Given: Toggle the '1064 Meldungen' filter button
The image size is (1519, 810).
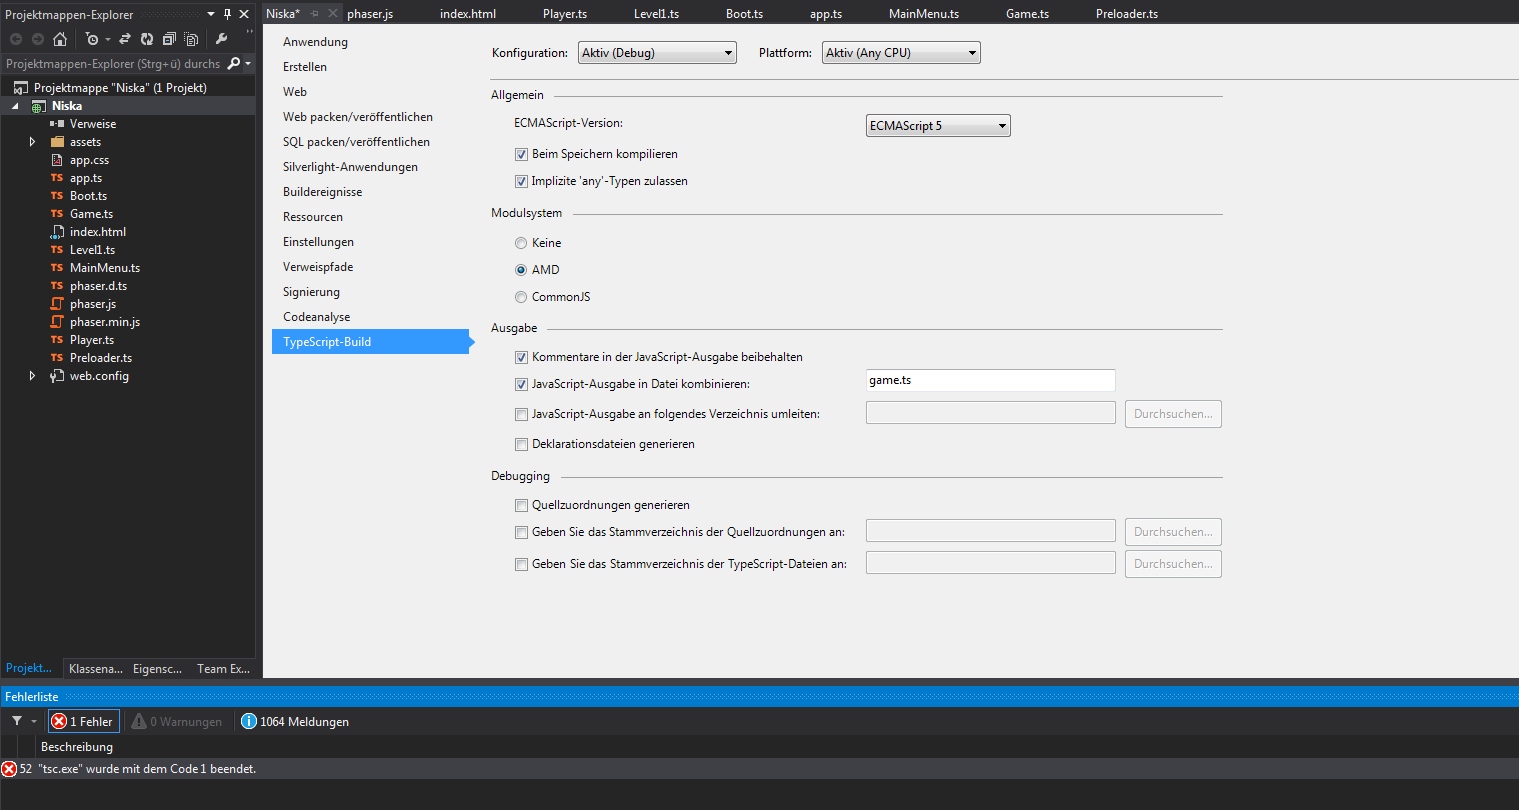Looking at the screenshot, I should (x=295, y=721).
